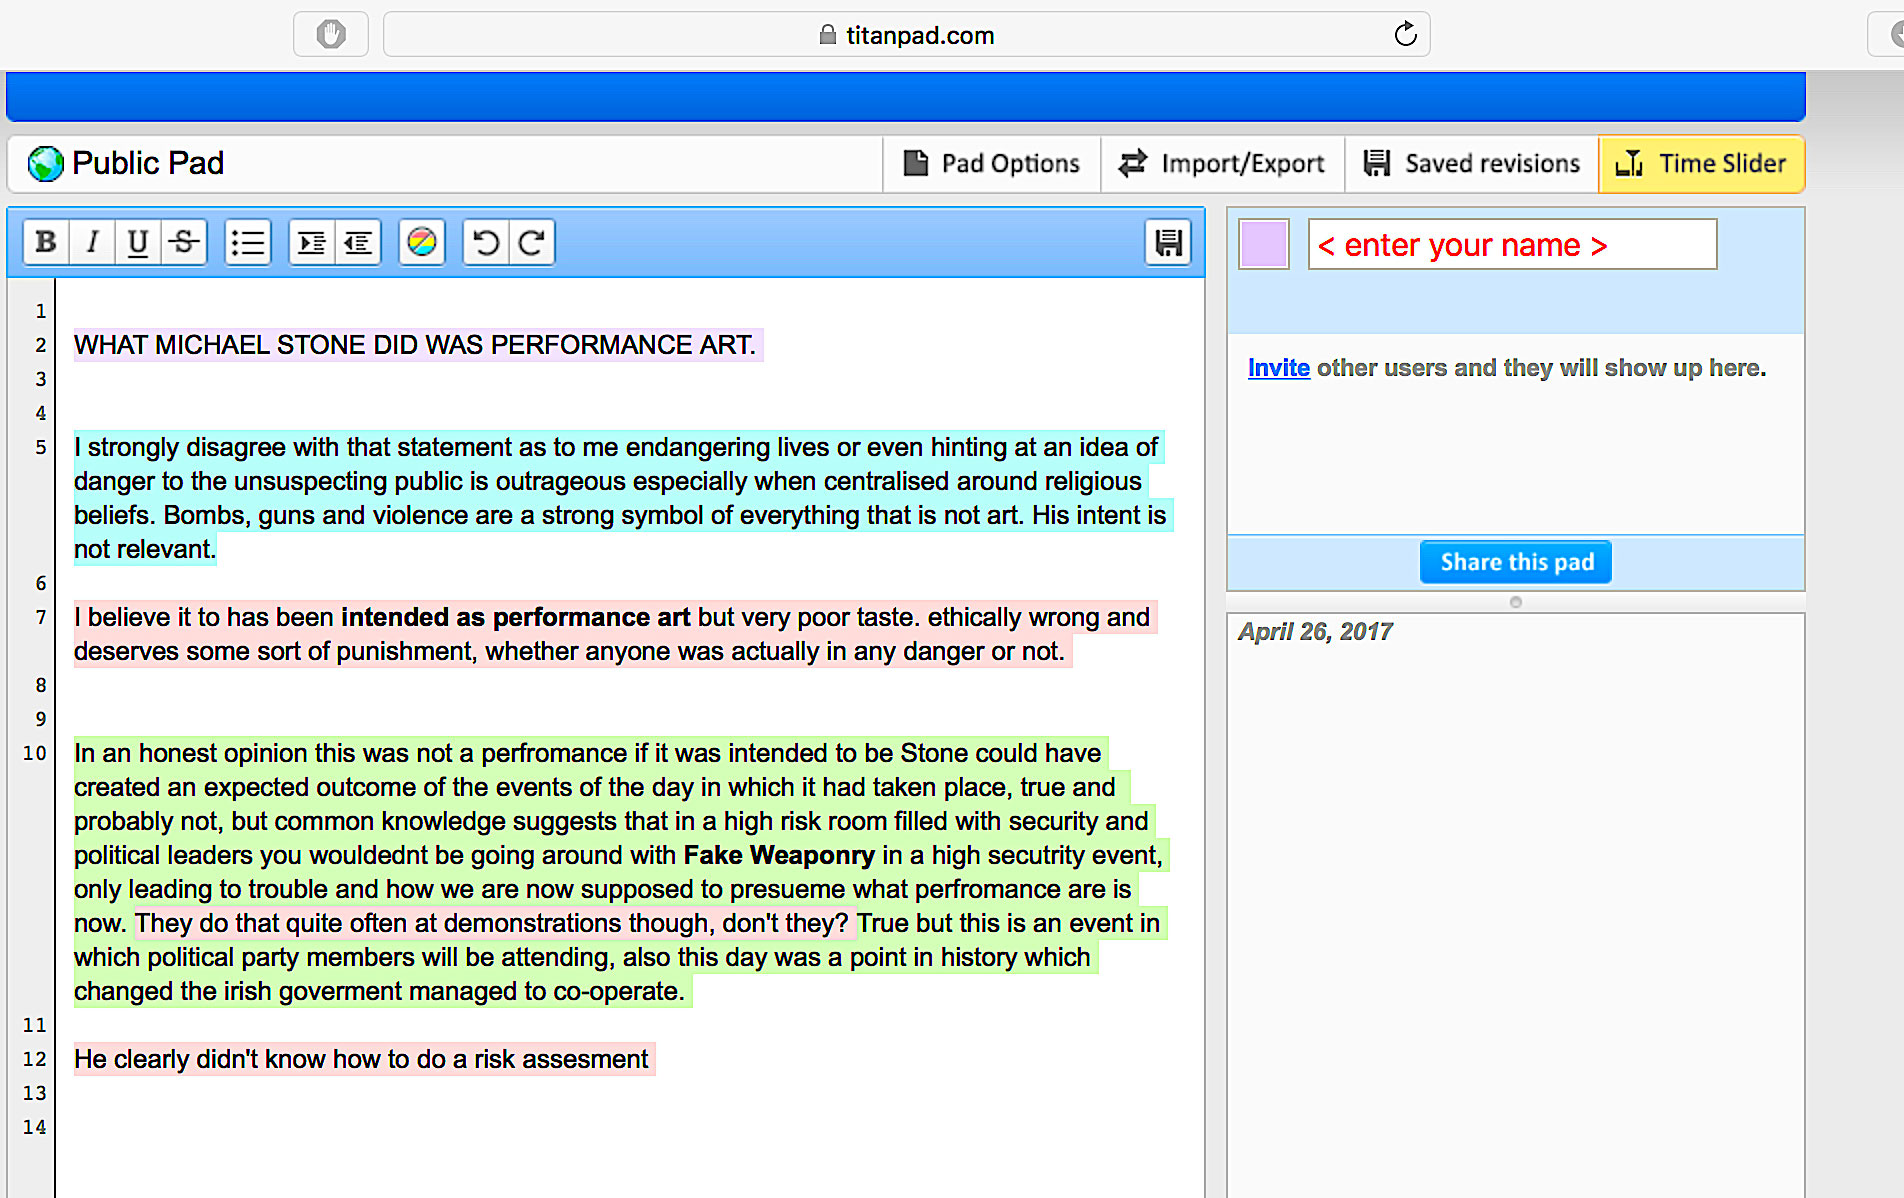Toggle bold formatting in the toolbar
The height and width of the screenshot is (1198, 1904).
[x=46, y=243]
